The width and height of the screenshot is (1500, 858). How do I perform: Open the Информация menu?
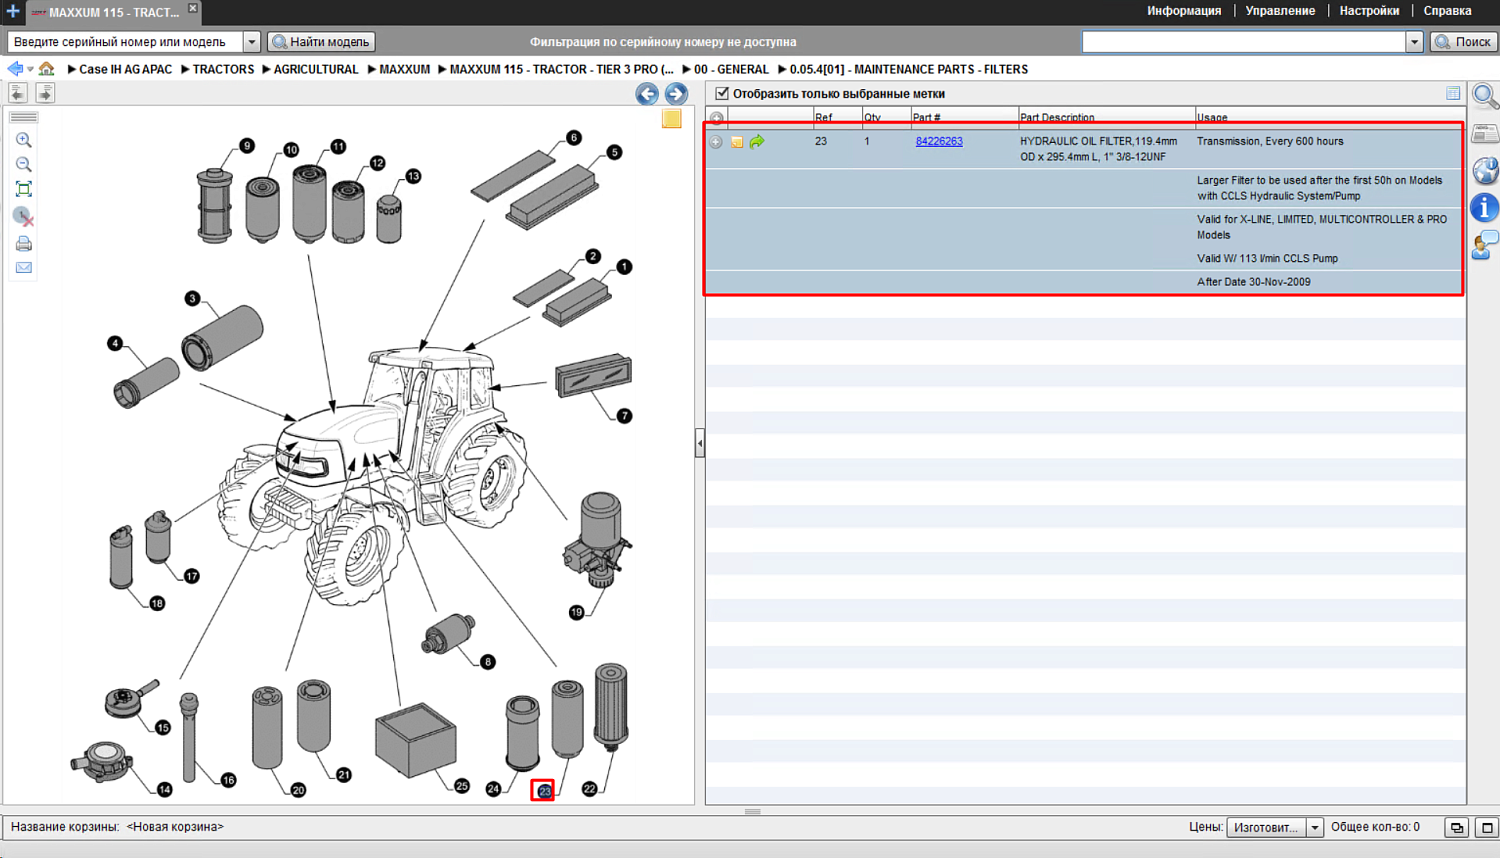[x=1184, y=11]
